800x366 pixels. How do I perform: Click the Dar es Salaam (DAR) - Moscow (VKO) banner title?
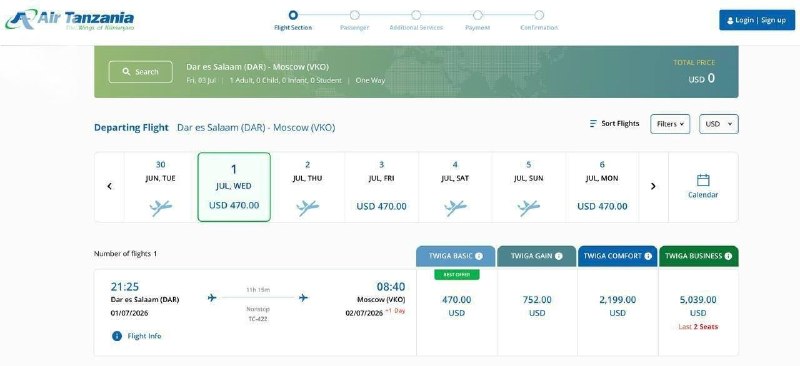coord(258,67)
